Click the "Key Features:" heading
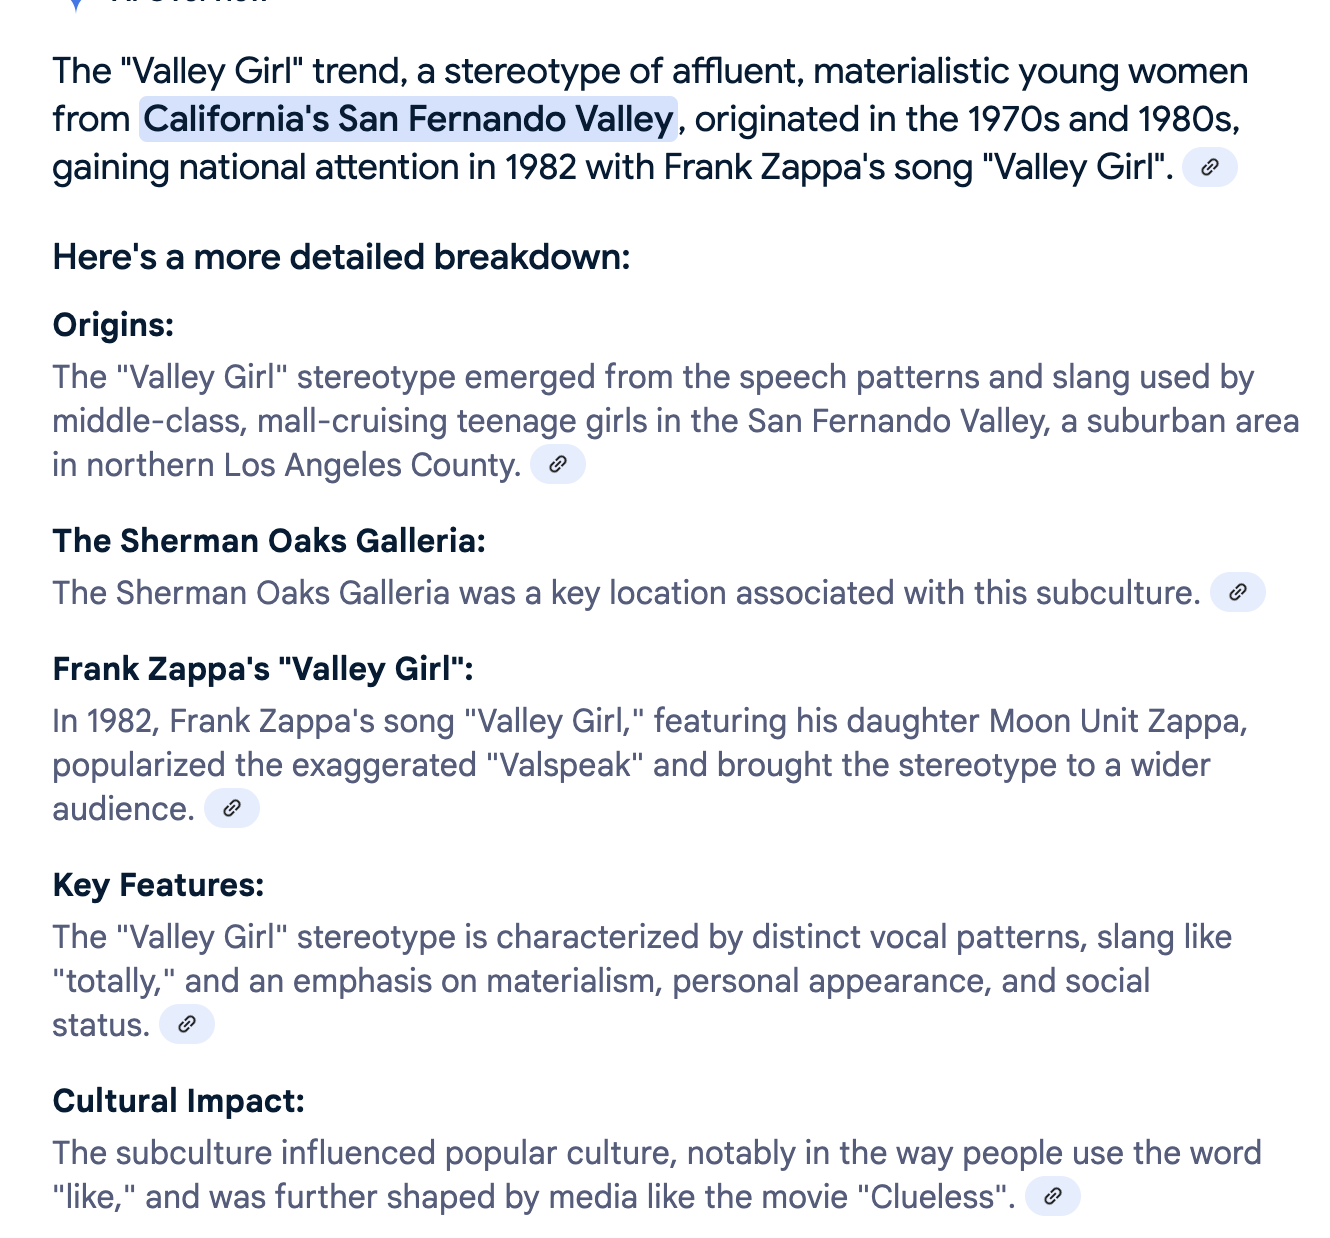The height and width of the screenshot is (1238, 1330). tap(158, 885)
